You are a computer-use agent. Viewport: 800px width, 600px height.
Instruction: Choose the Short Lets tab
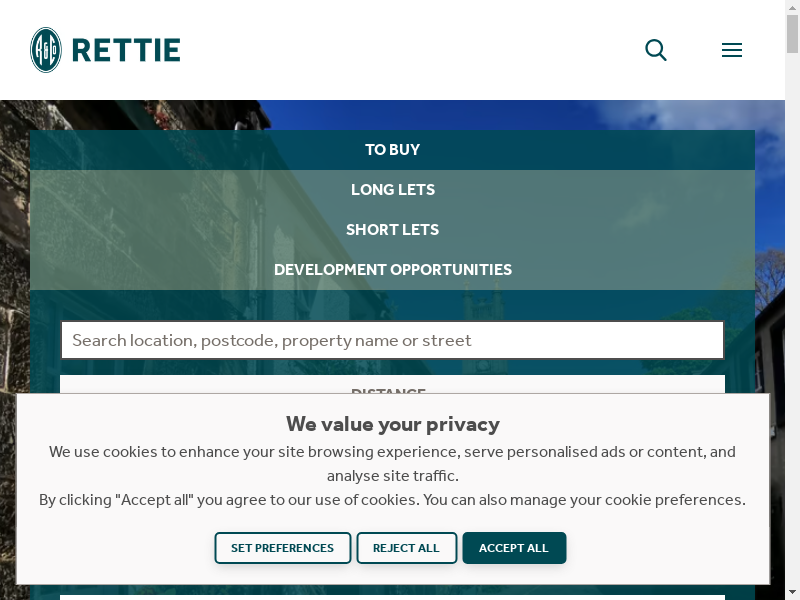[392, 230]
